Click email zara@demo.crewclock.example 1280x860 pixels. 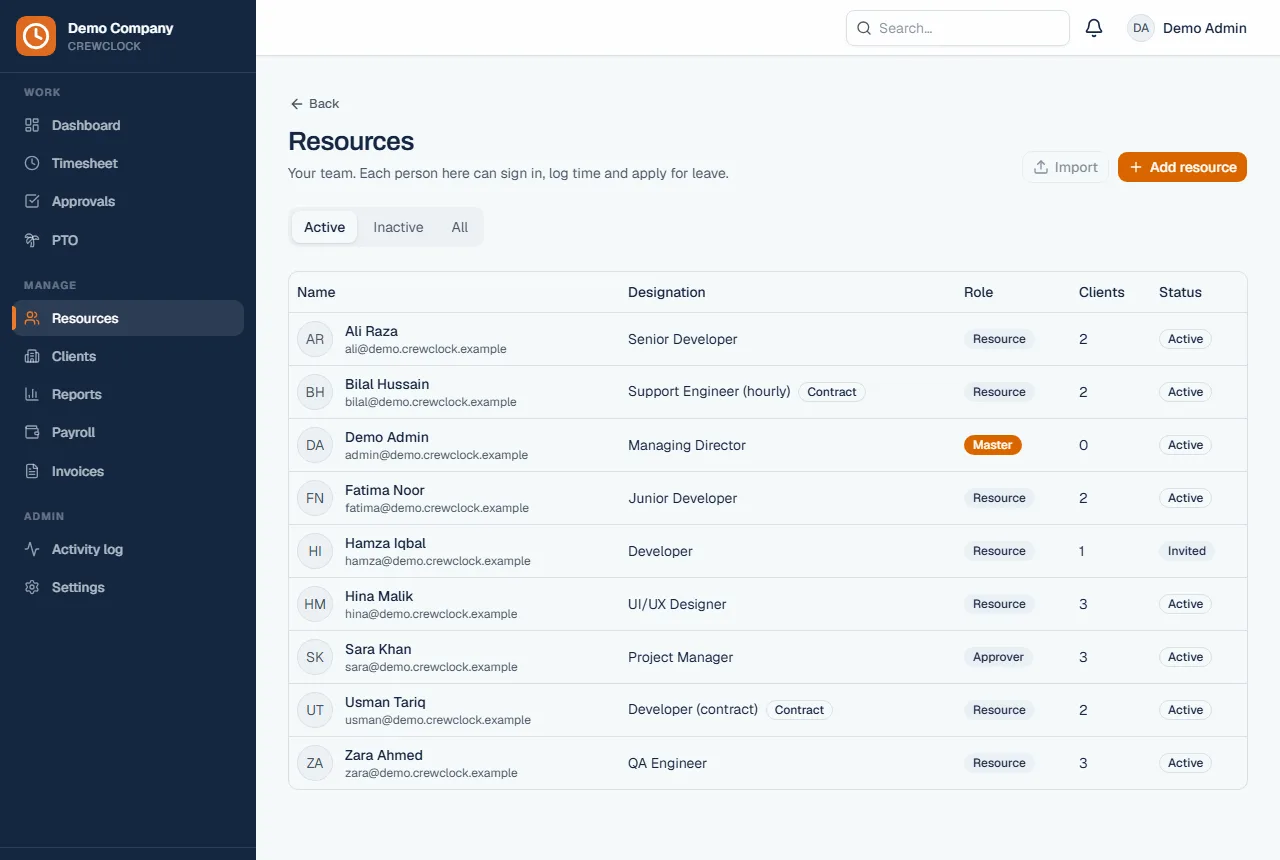[431, 773]
